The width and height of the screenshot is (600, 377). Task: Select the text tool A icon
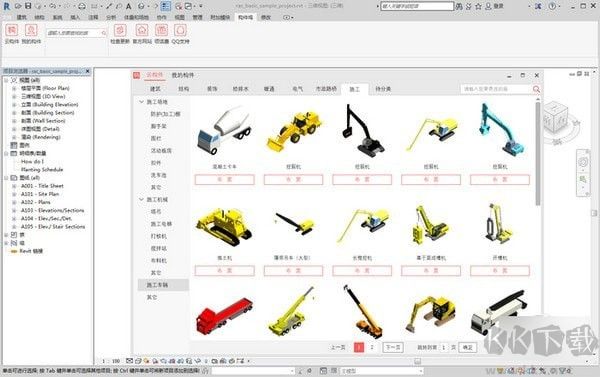click(x=129, y=6)
